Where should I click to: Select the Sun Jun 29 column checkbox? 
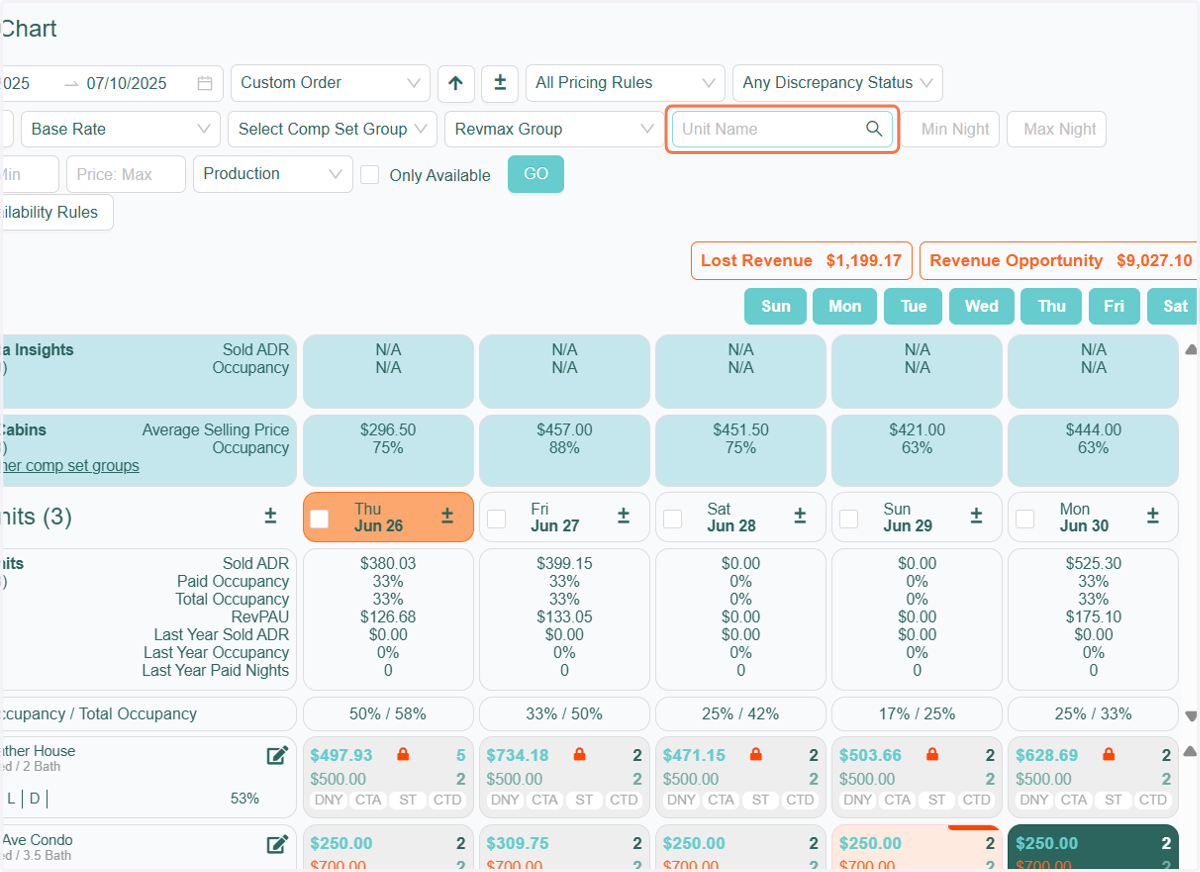848,518
